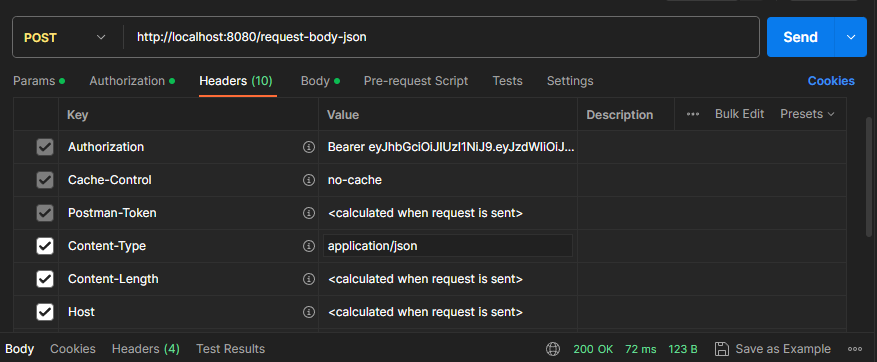The image size is (877, 362).
Task: Click the application/json value field
Action: (448, 246)
